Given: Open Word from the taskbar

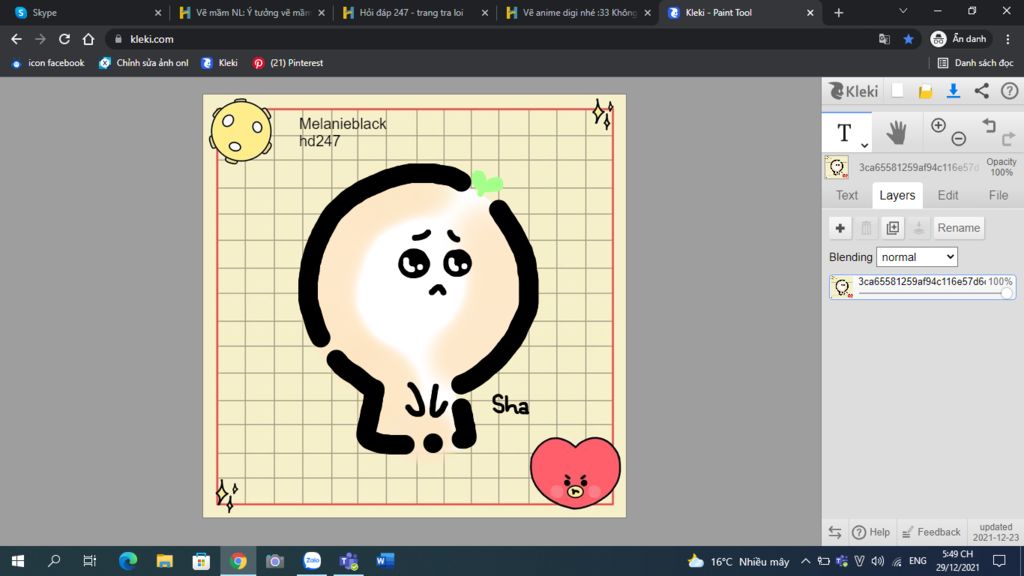Looking at the screenshot, I should pos(385,561).
